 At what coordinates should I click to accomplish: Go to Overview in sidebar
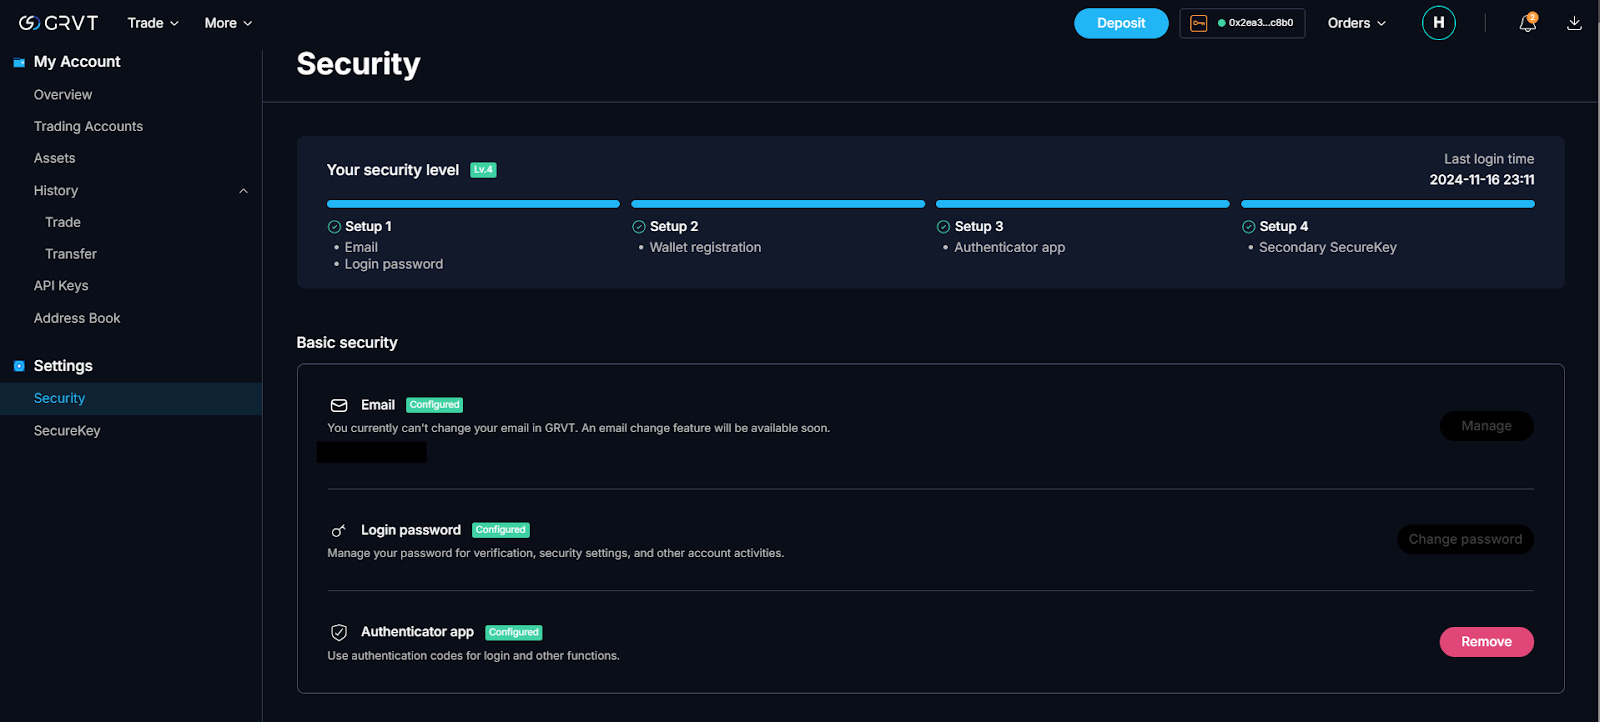tap(63, 95)
